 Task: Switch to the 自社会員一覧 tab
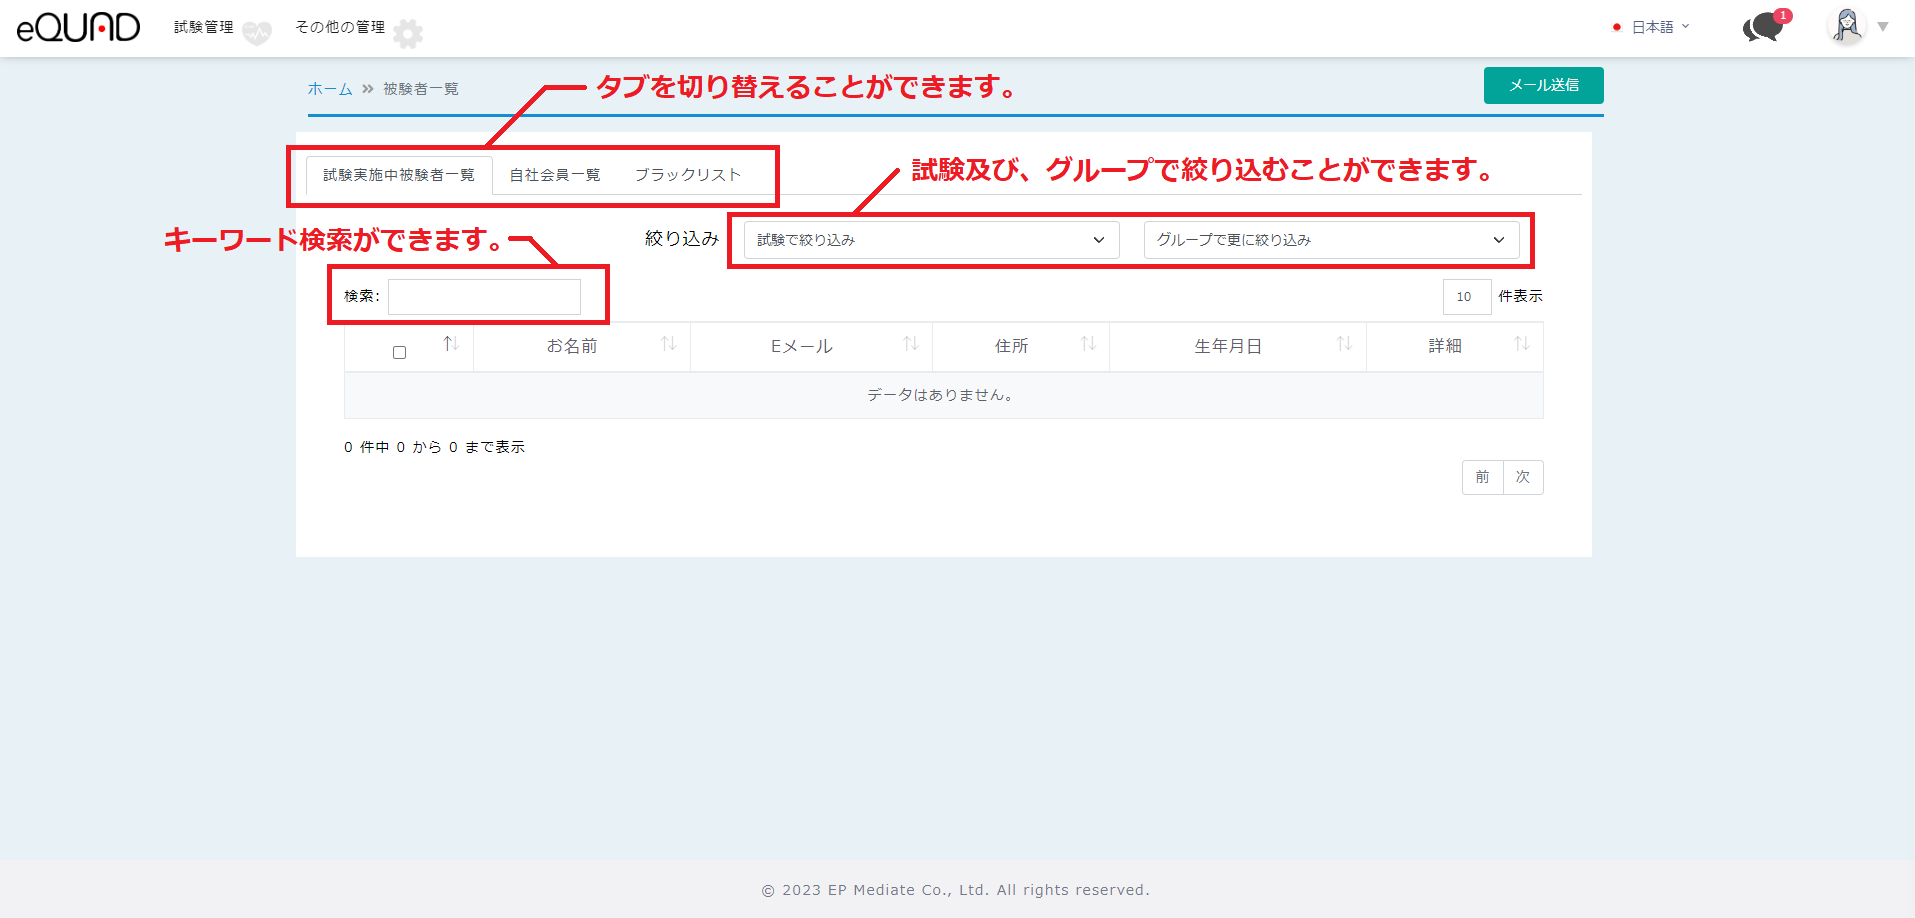tap(555, 175)
